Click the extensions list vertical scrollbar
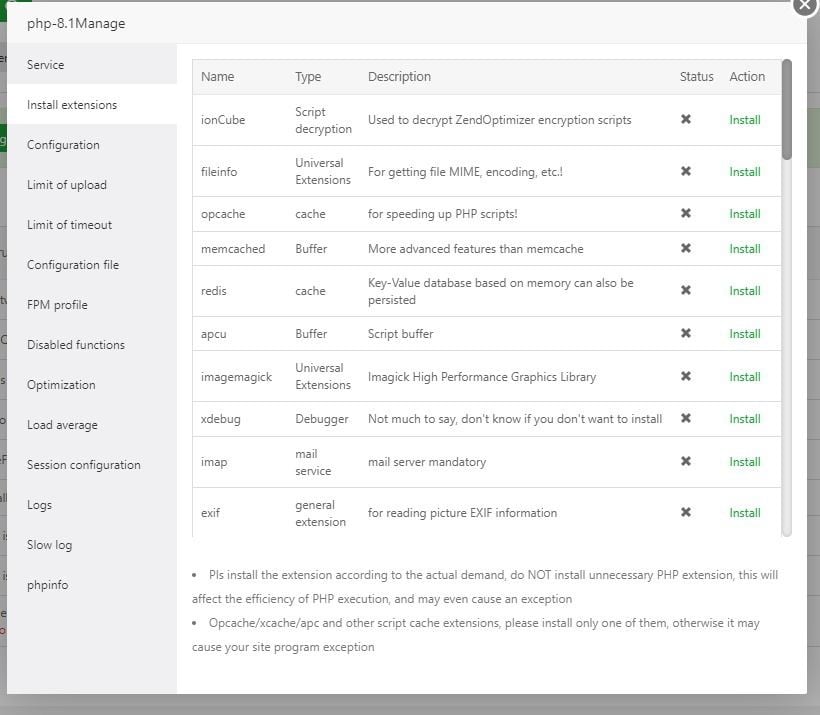 [787, 110]
